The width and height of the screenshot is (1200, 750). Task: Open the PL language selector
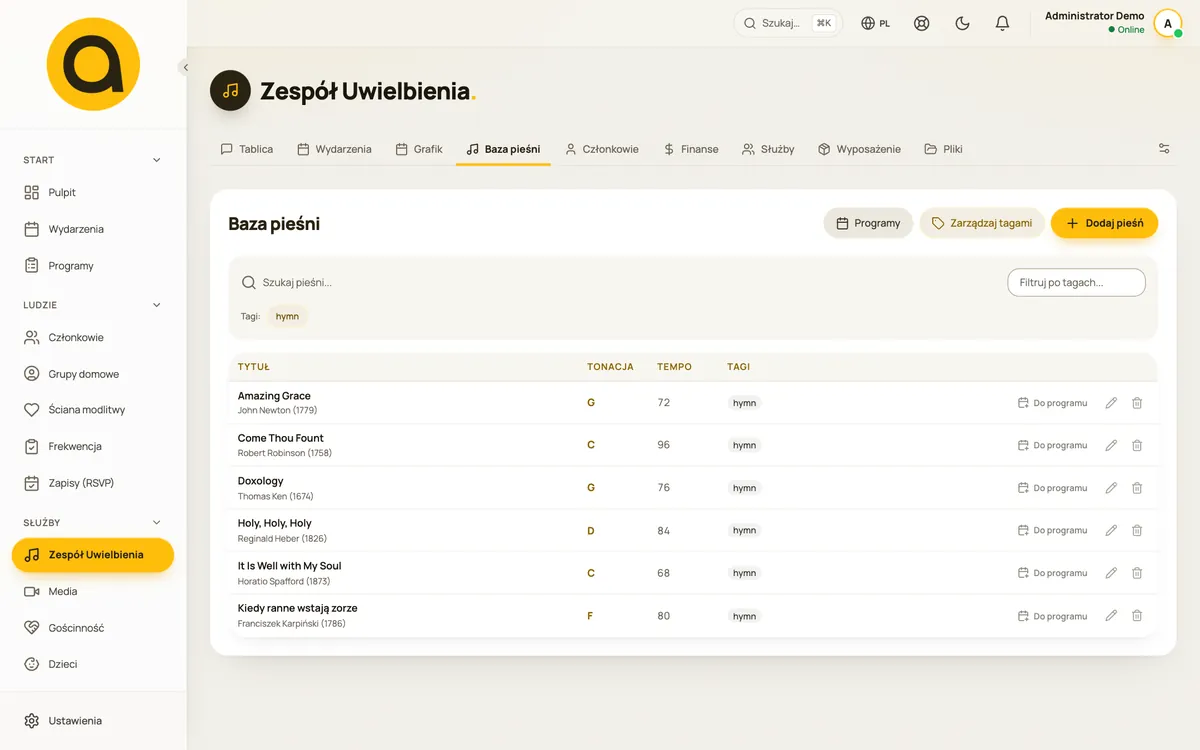[x=876, y=23]
